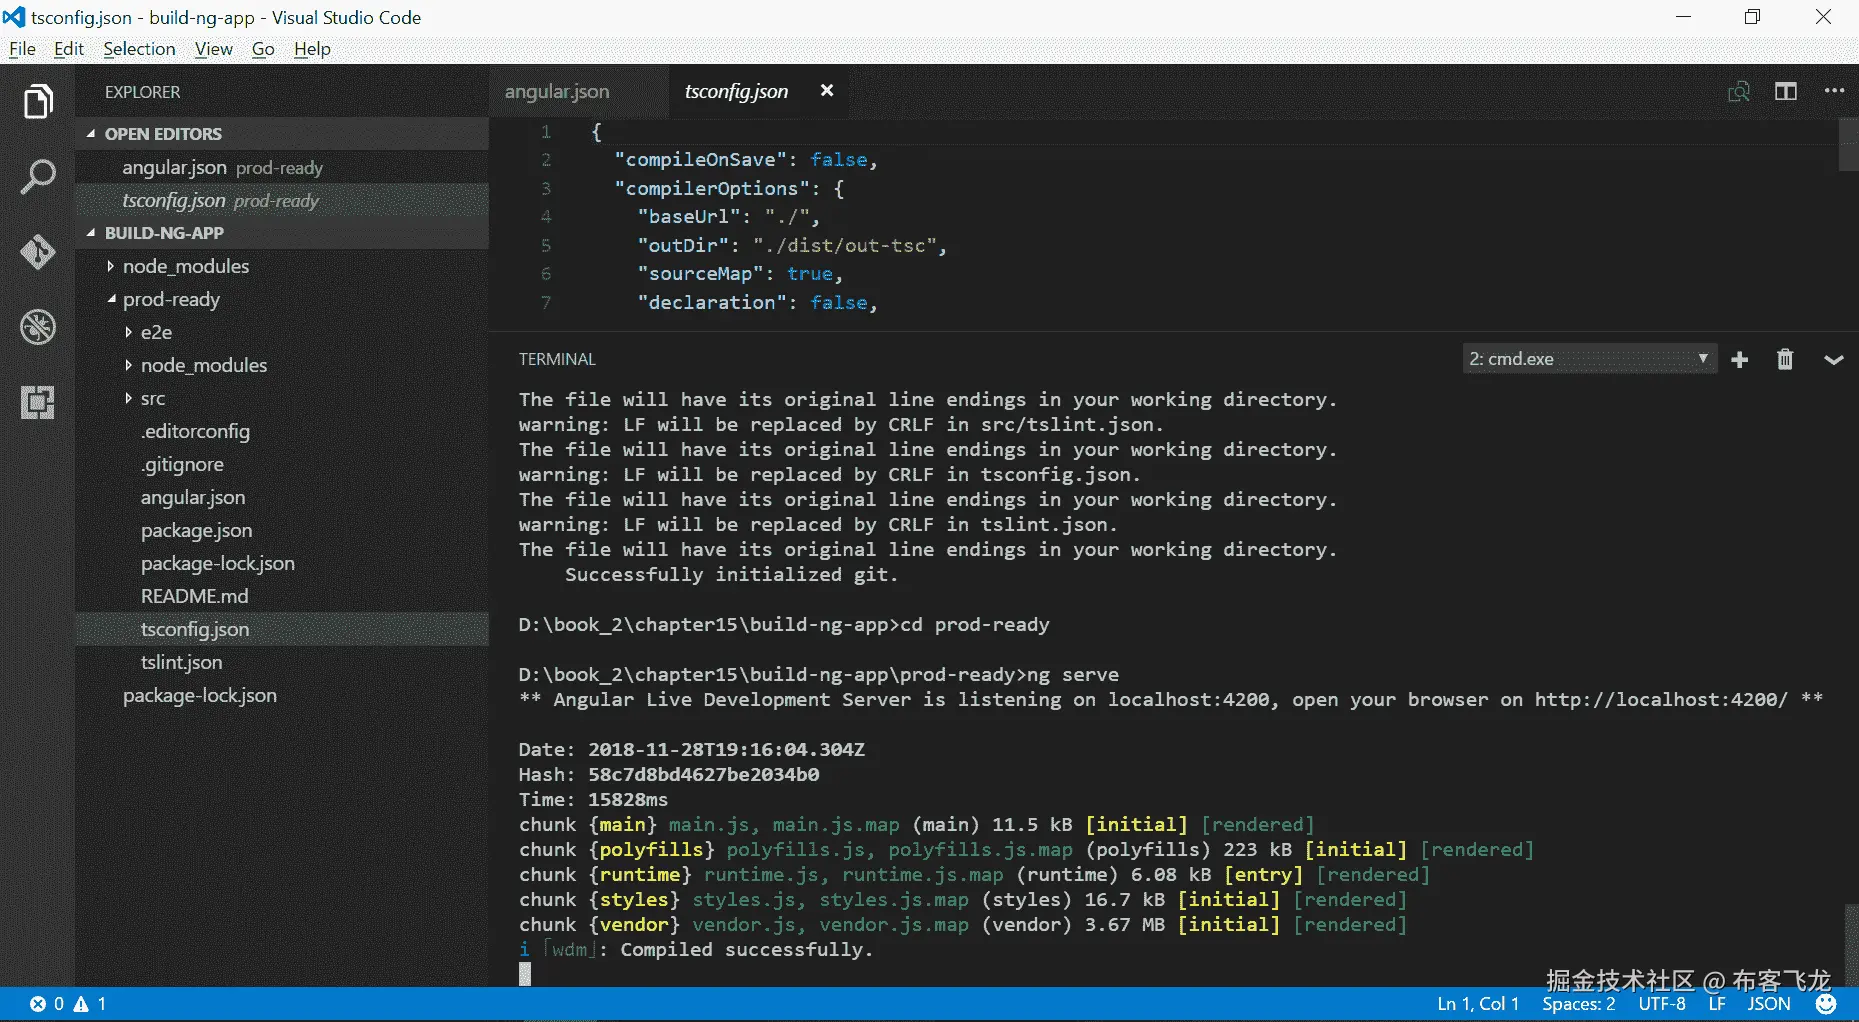Select the TERMINAL panel tab
Image resolution: width=1859 pixels, height=1022 pixels.
pos(557,359)
